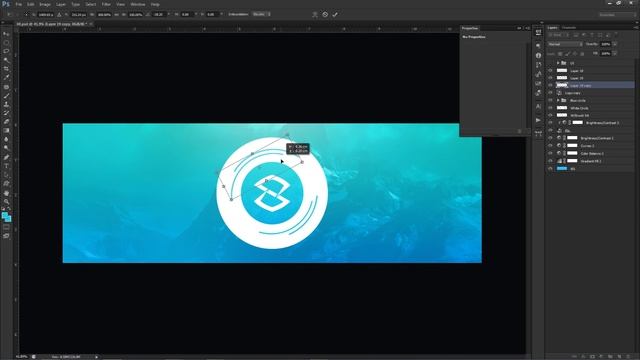The image size is (640, 360).
Task: Select the Move tool
Action: coord(6,34)
